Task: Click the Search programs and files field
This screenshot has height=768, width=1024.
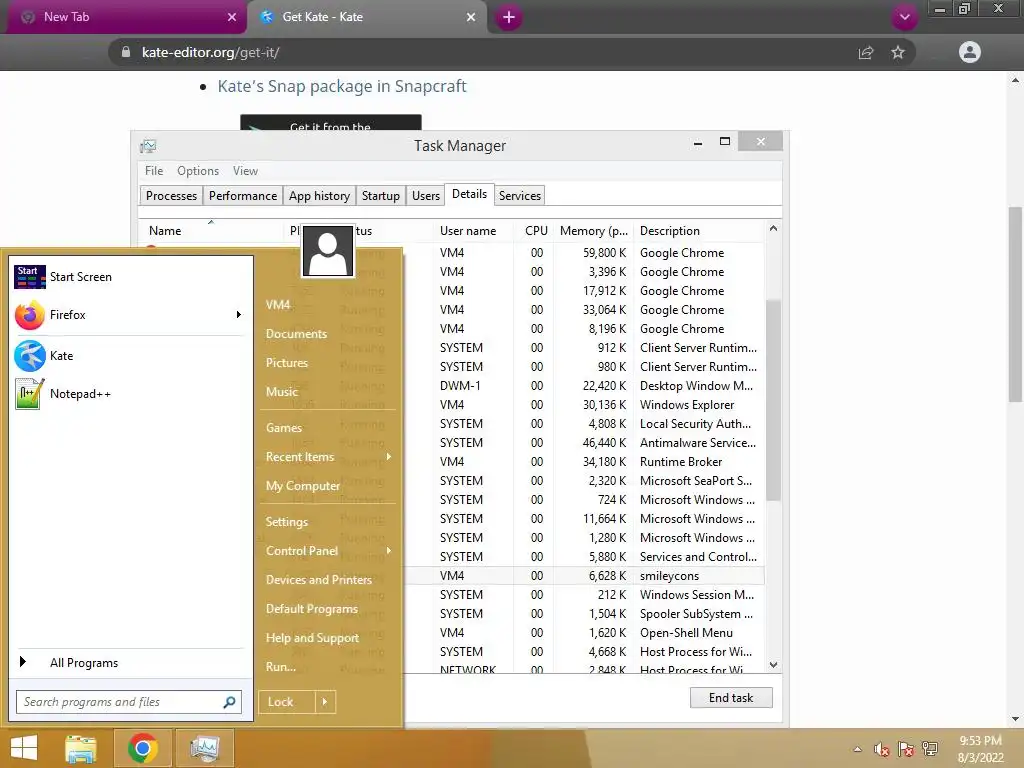Action: coord(129,702)
